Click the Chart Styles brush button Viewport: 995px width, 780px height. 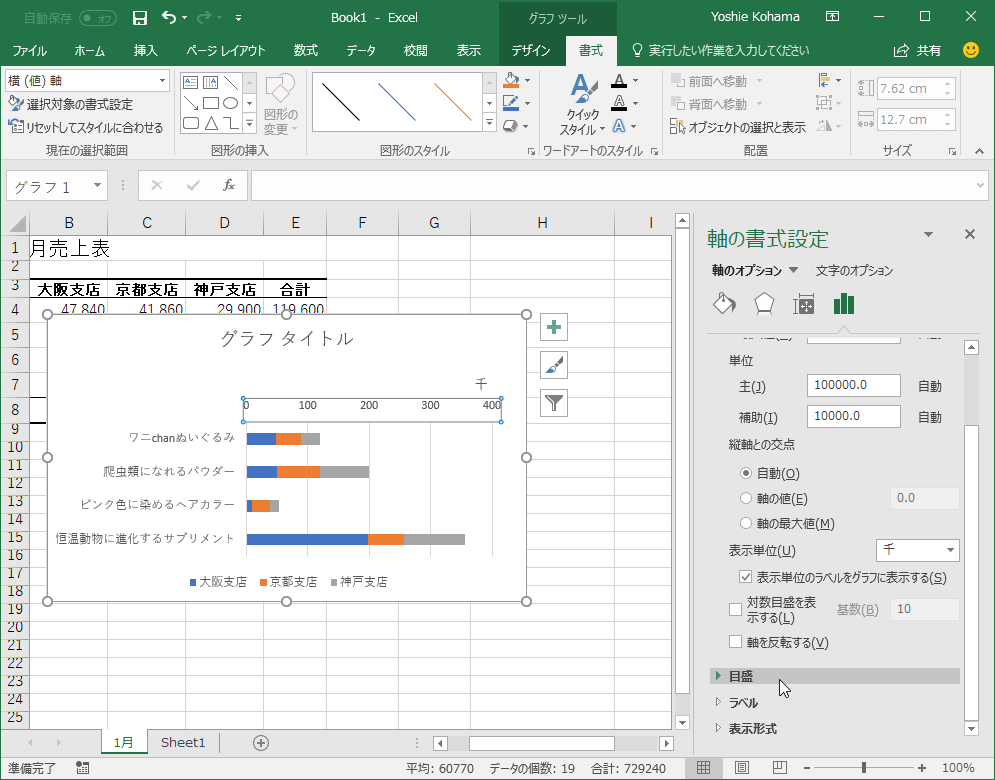[554, 365]
